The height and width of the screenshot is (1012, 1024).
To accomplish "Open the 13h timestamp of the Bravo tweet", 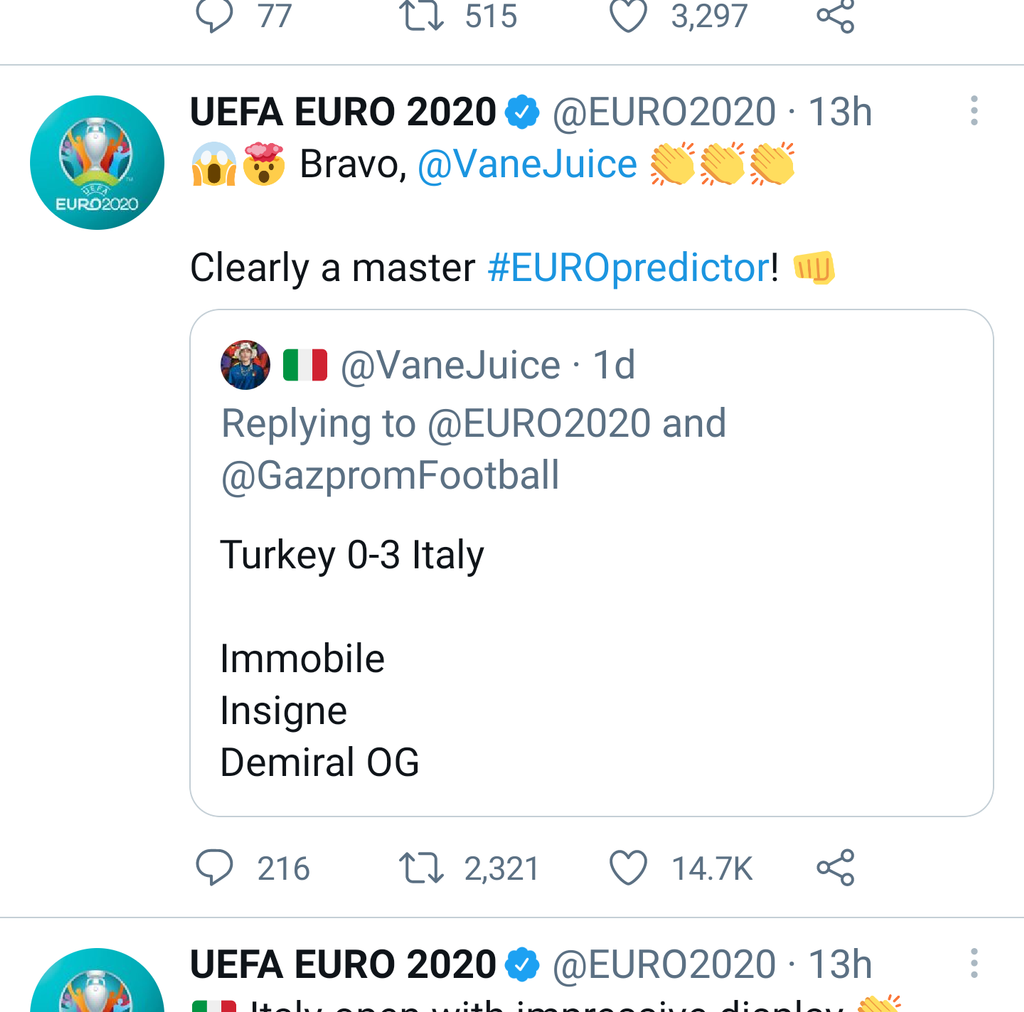I will [x=840, y=113].
